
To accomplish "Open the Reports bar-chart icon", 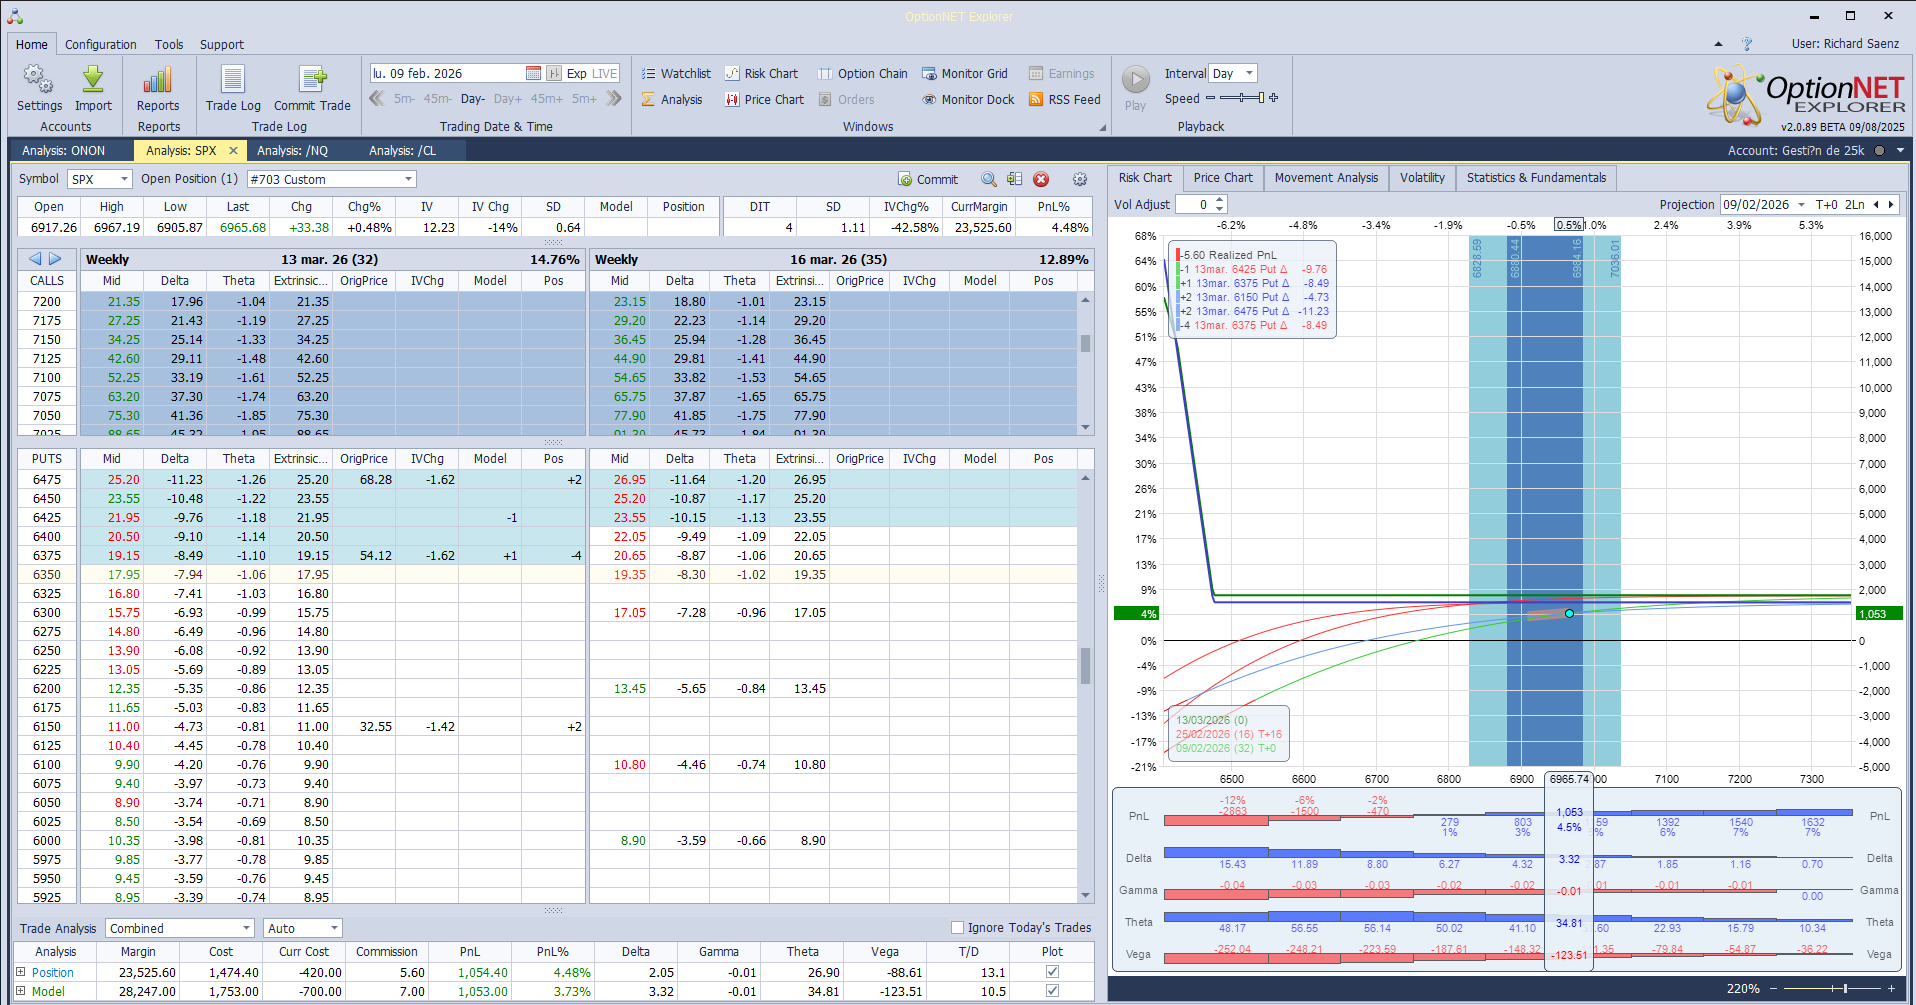I will tap(158, 80).
